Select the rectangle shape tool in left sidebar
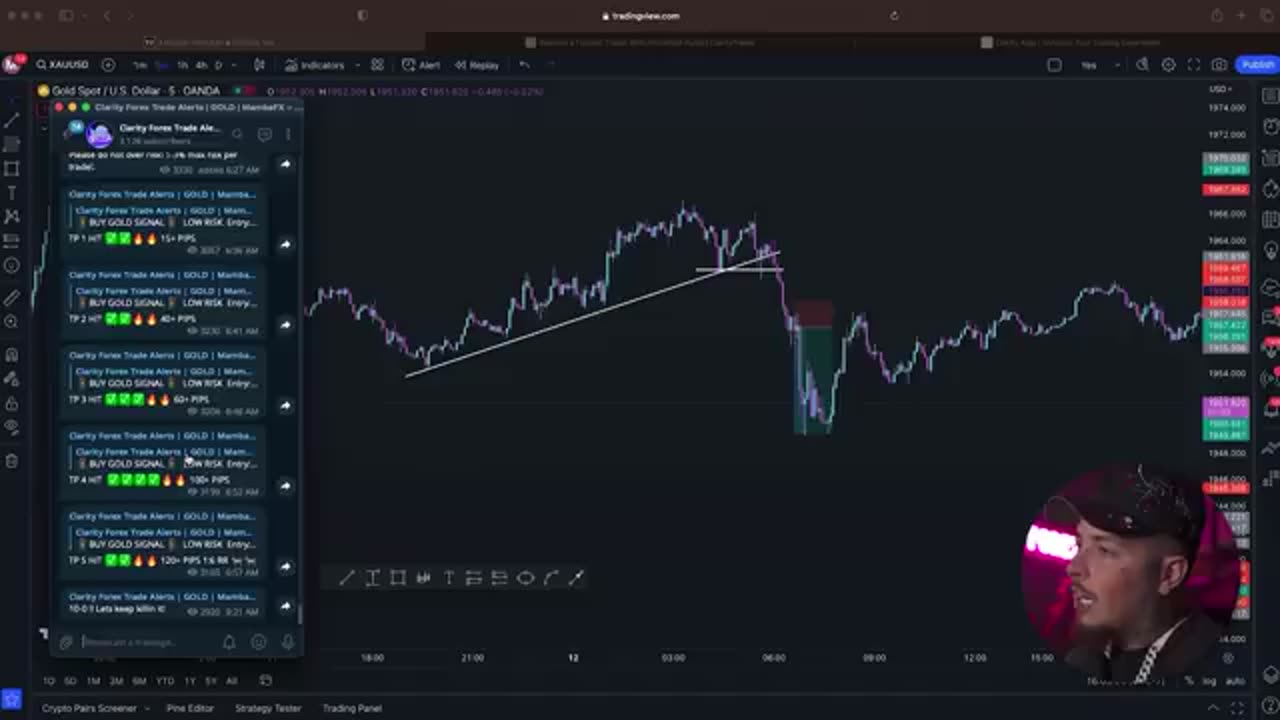 [x=12, y=168]
